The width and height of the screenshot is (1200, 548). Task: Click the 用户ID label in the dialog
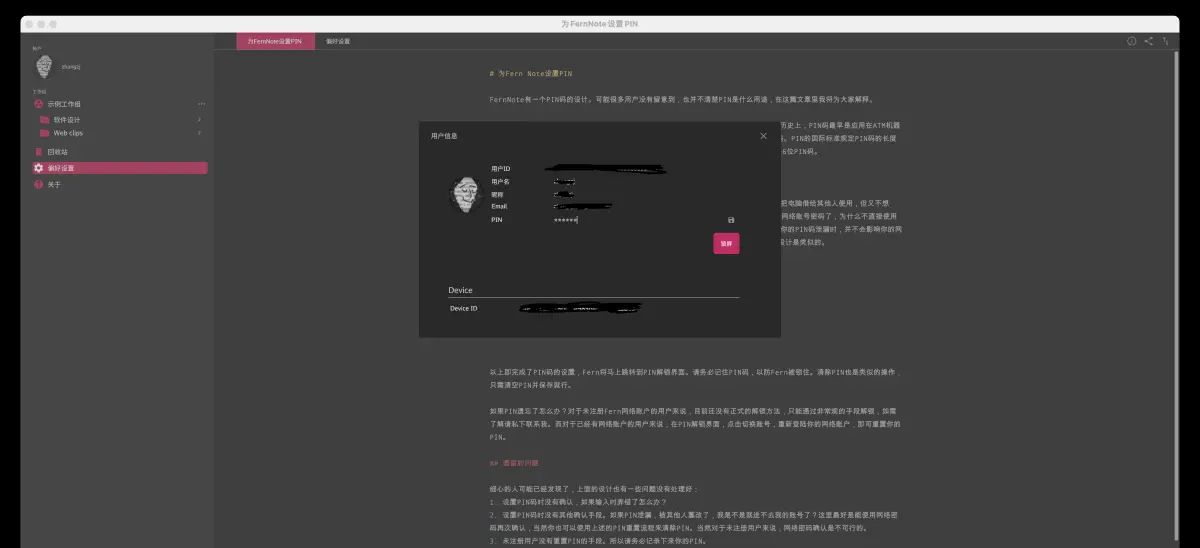click(x=501, y=168)
